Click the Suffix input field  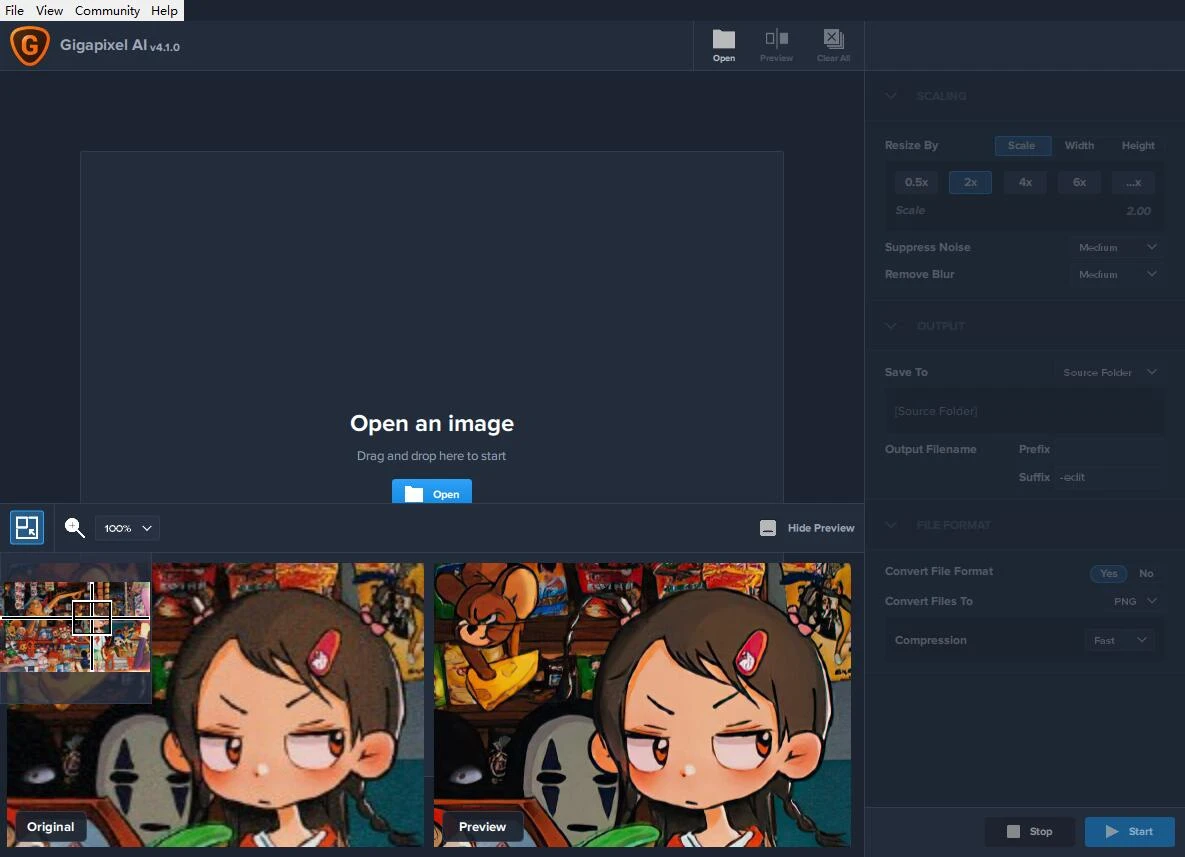[1108, 477]
